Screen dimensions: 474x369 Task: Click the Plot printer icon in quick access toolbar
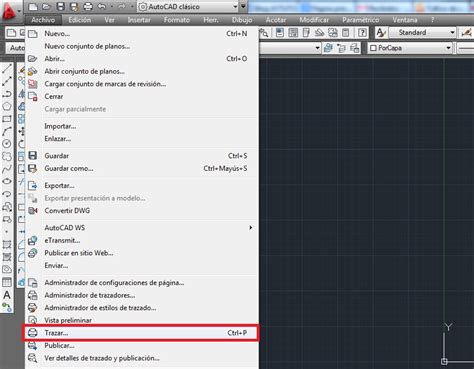(88, 7)
